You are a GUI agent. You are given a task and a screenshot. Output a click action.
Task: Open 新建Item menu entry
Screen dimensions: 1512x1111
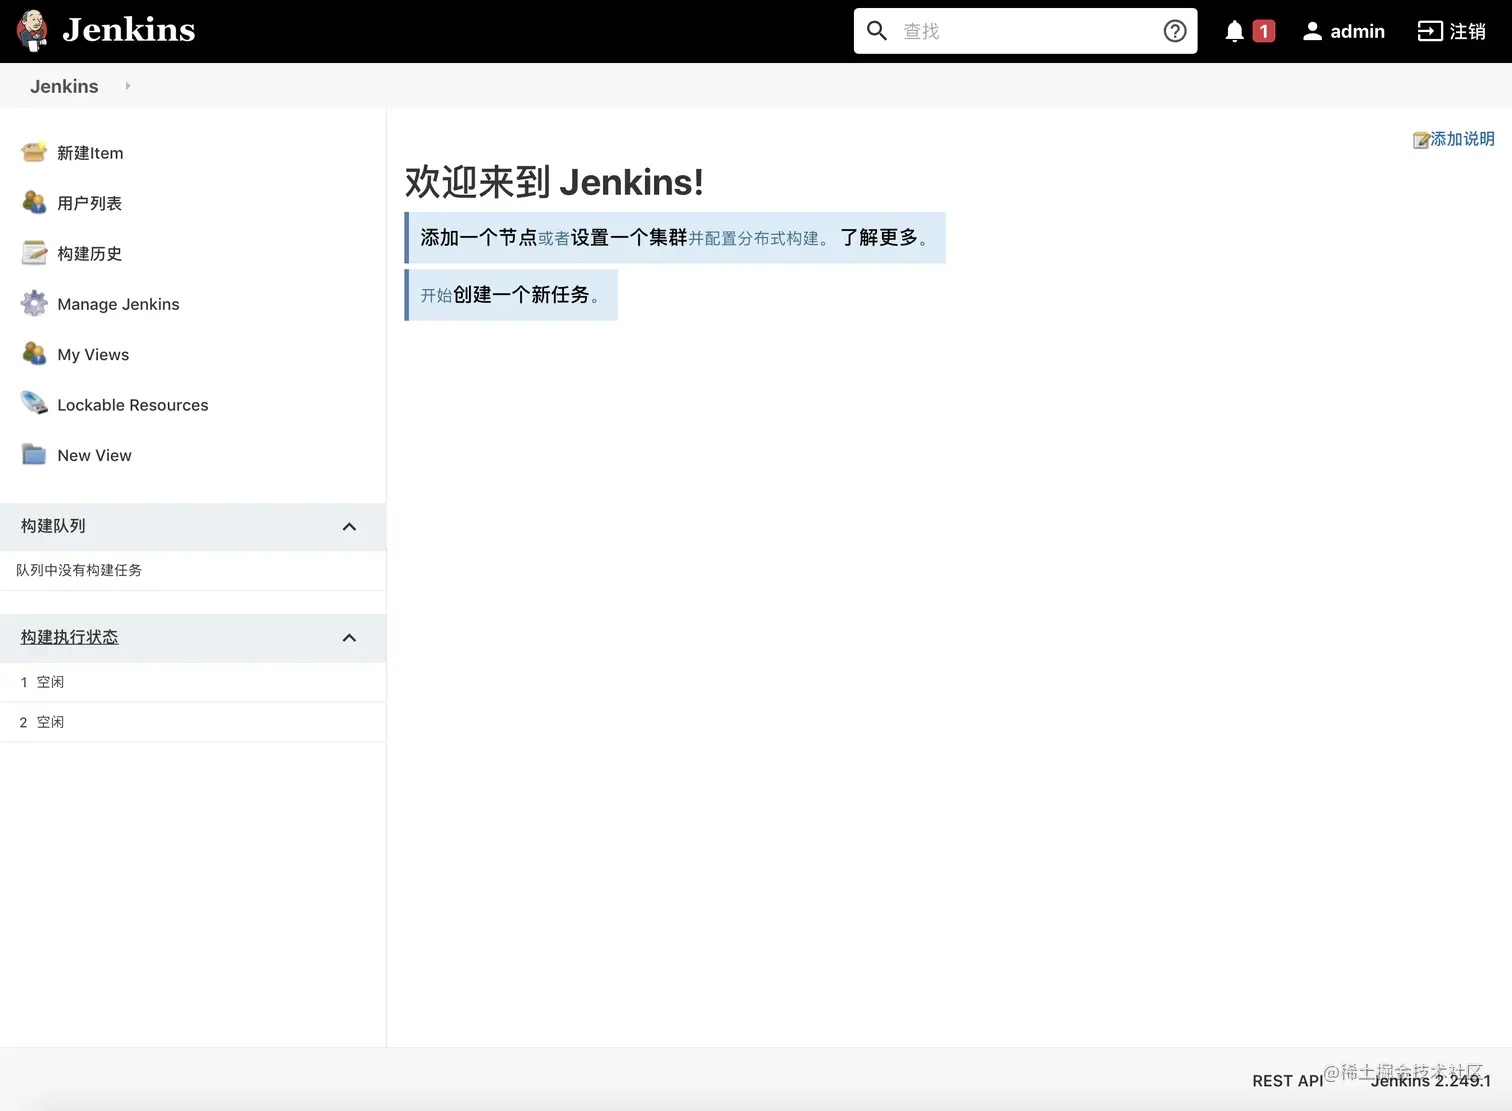point(90,153)
